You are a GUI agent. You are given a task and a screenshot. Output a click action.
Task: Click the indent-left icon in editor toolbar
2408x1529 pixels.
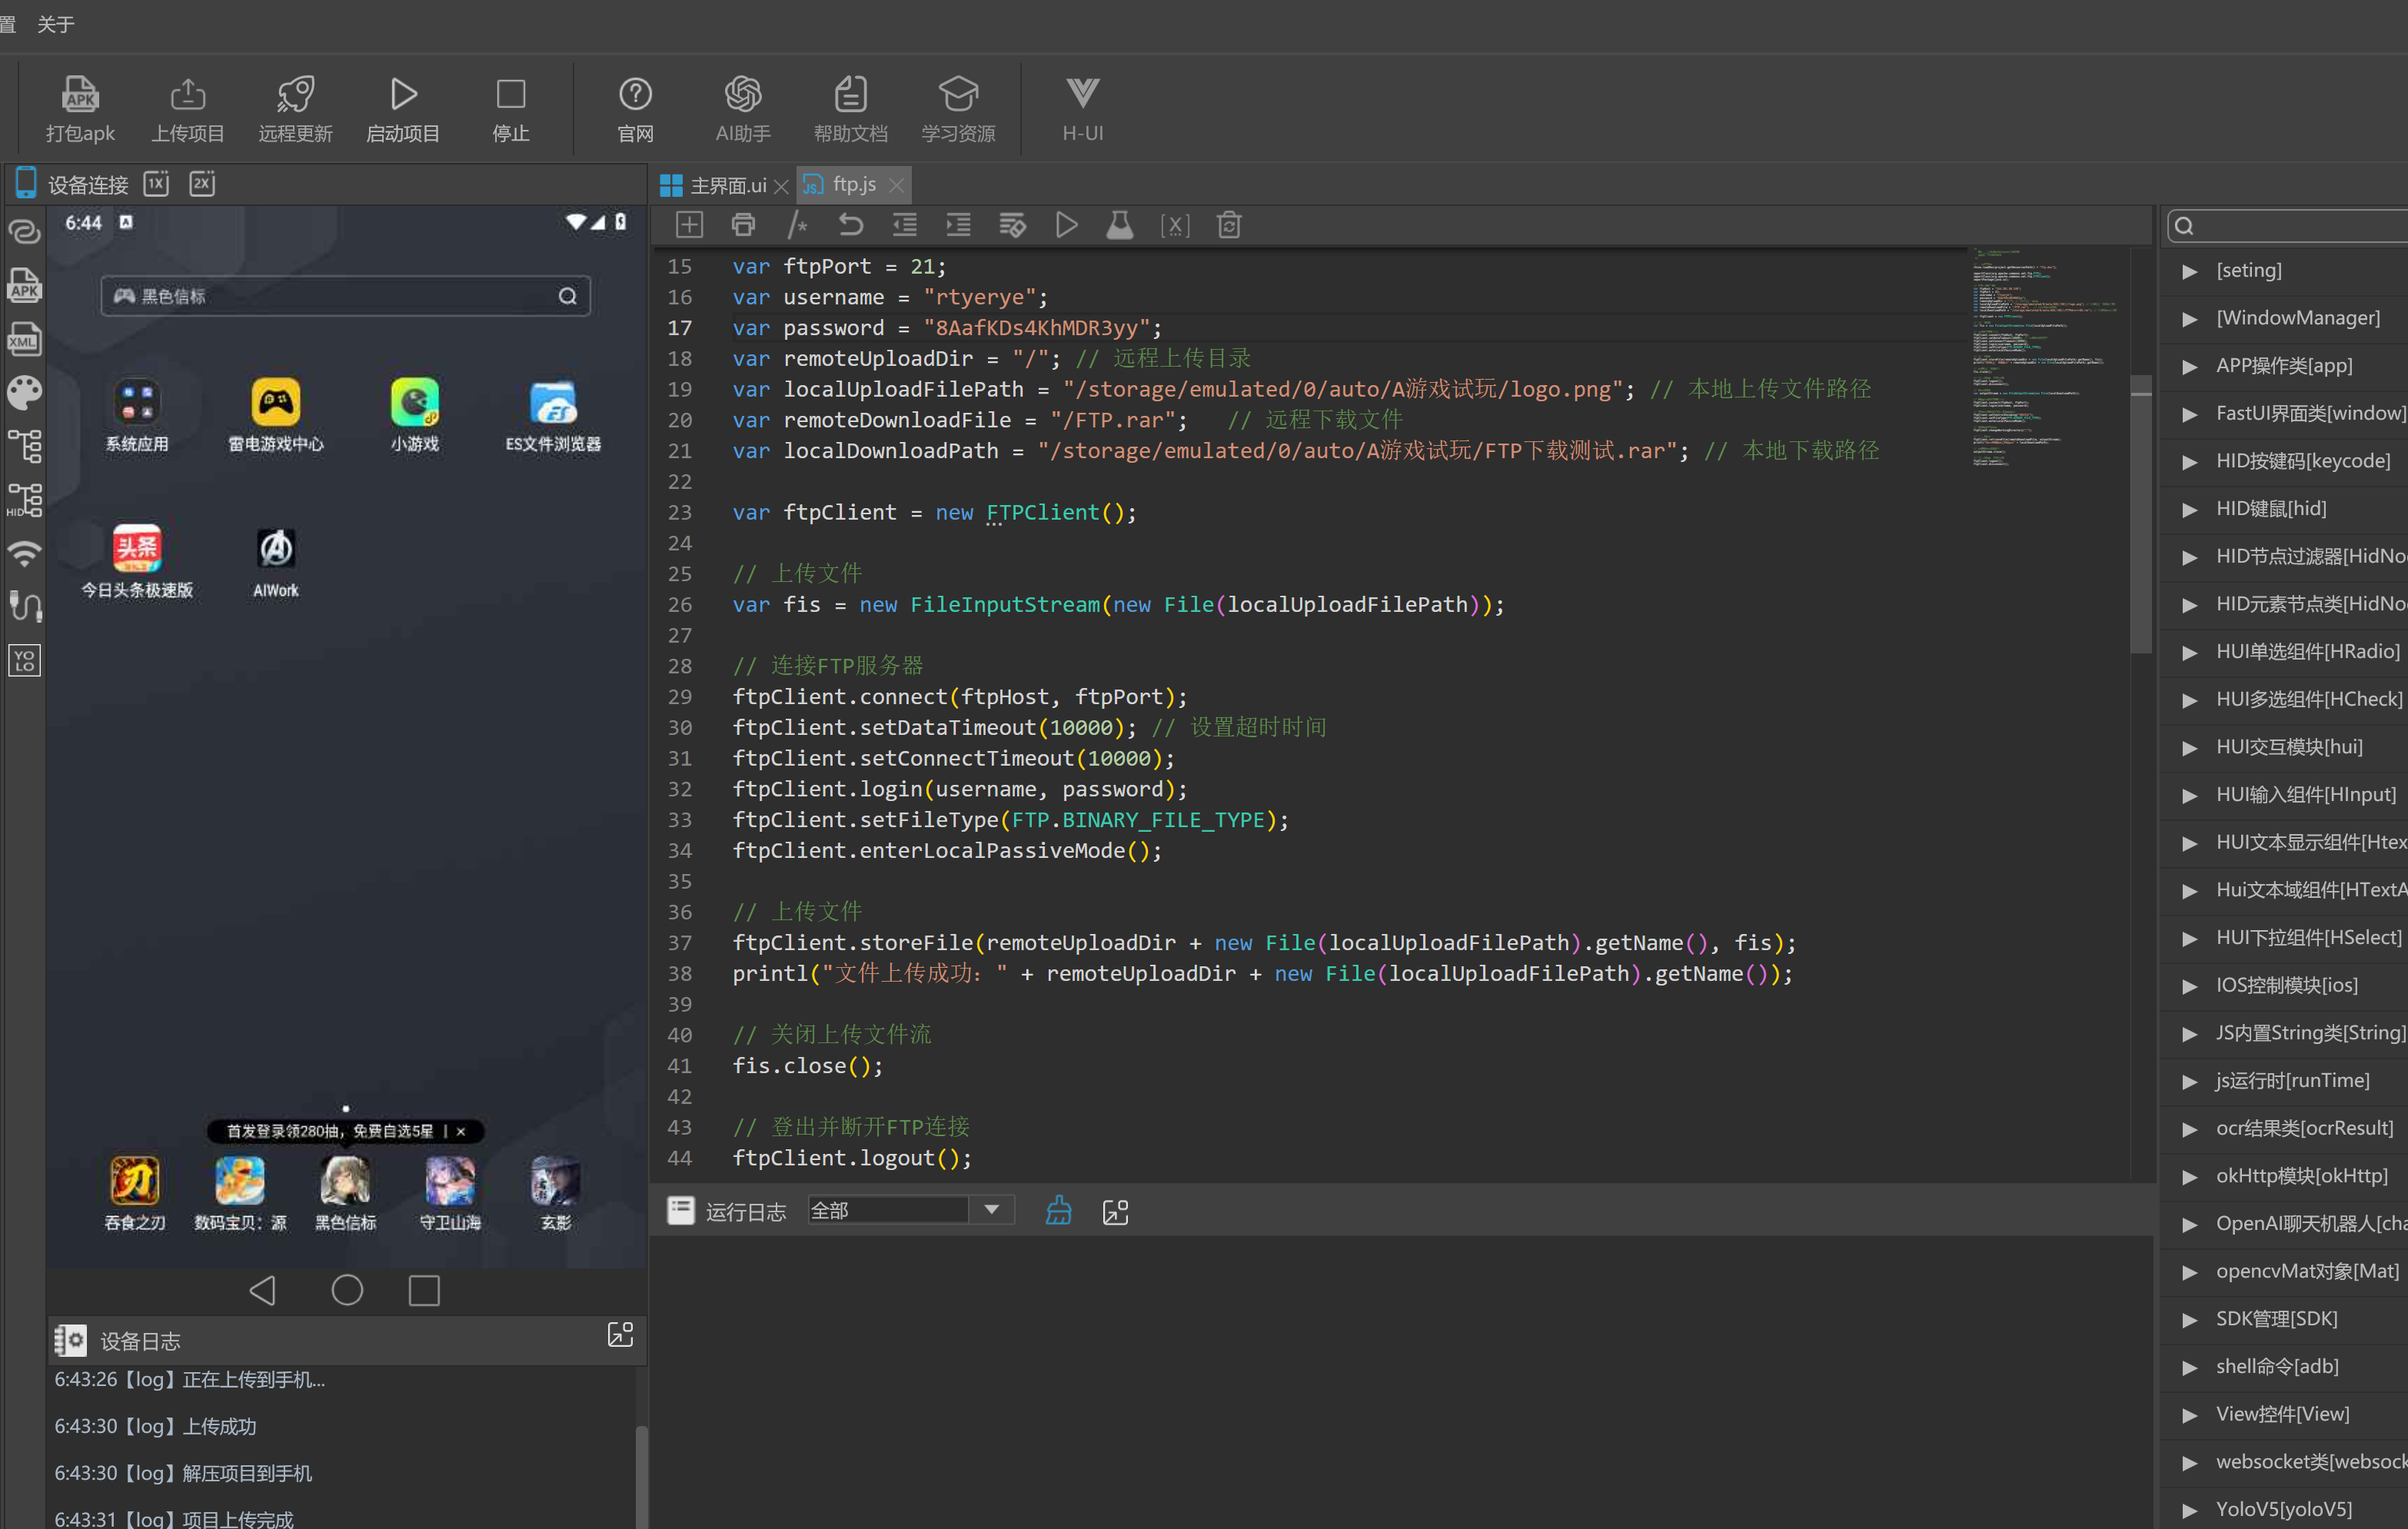pyautogui.click(x=905, y=225)
